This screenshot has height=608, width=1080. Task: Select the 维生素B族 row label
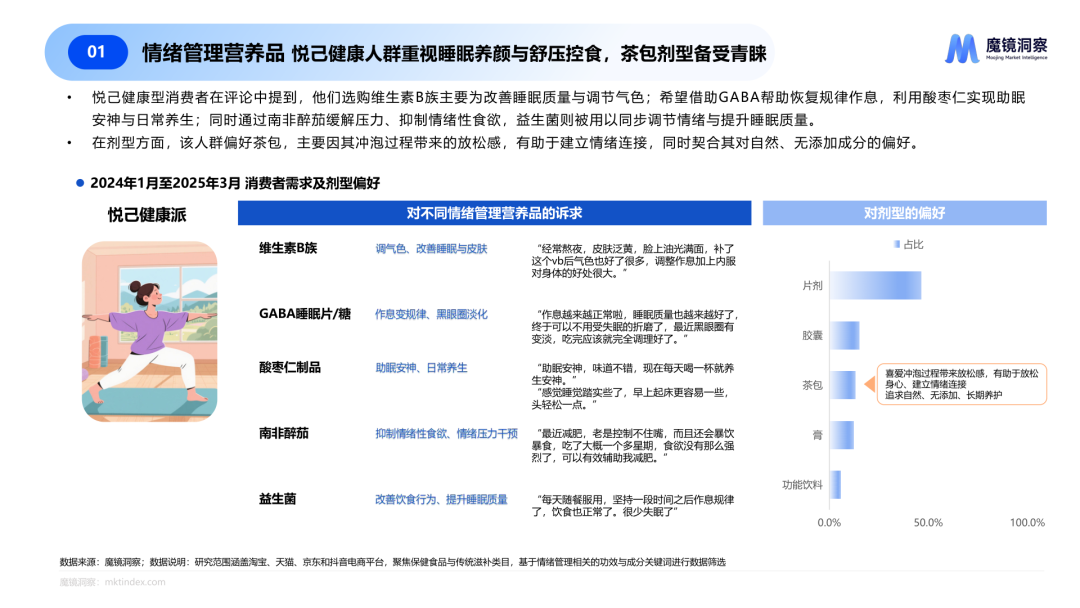[288, 248]
